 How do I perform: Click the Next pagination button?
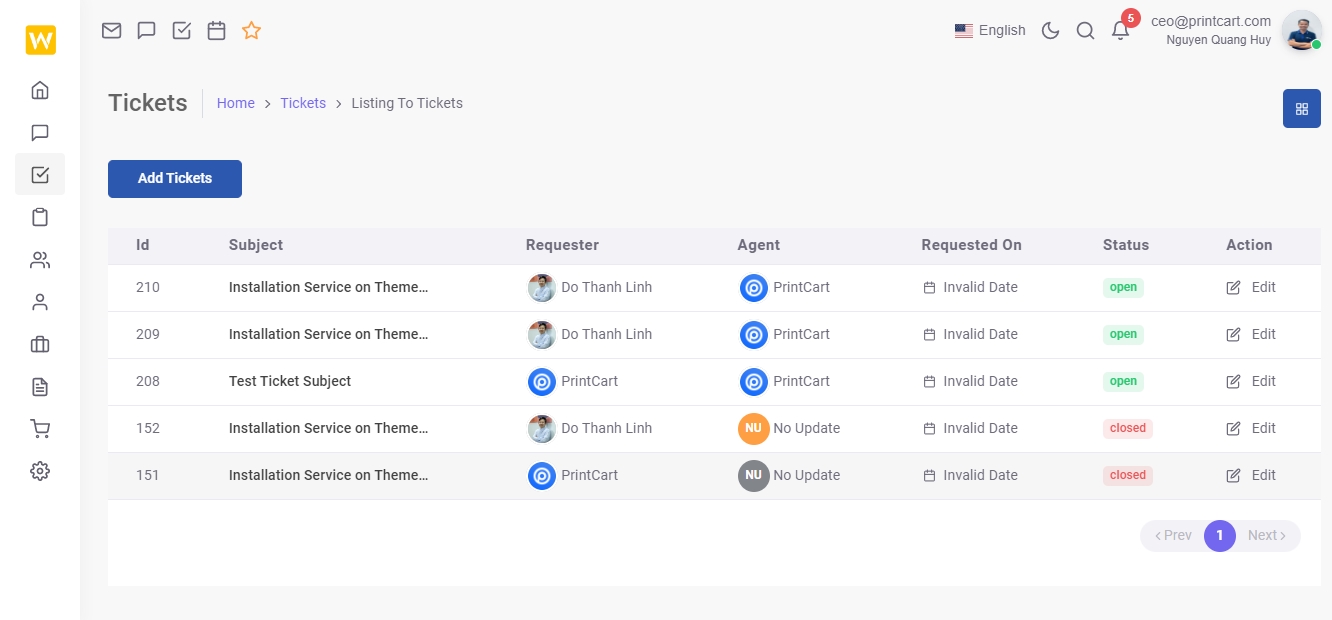coord(1267,535)
